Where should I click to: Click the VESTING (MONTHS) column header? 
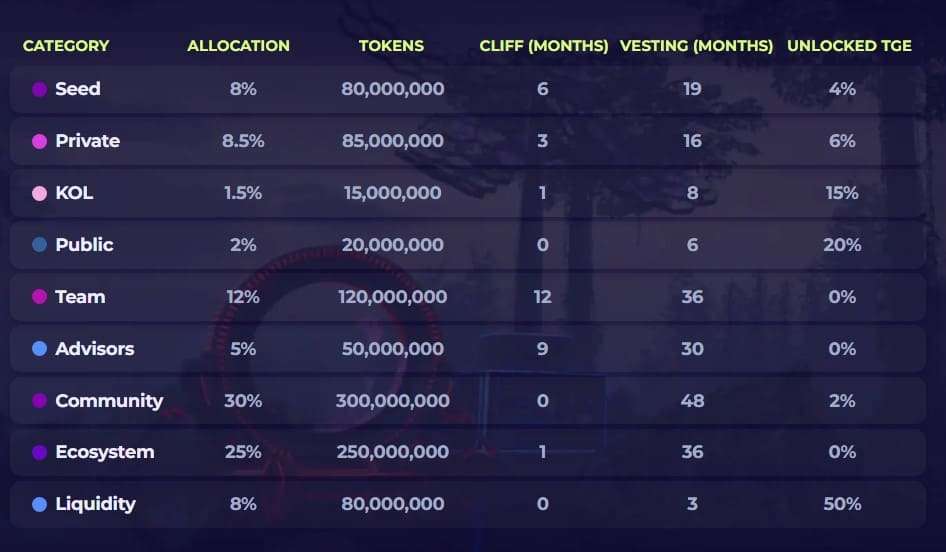coord(696,46)
